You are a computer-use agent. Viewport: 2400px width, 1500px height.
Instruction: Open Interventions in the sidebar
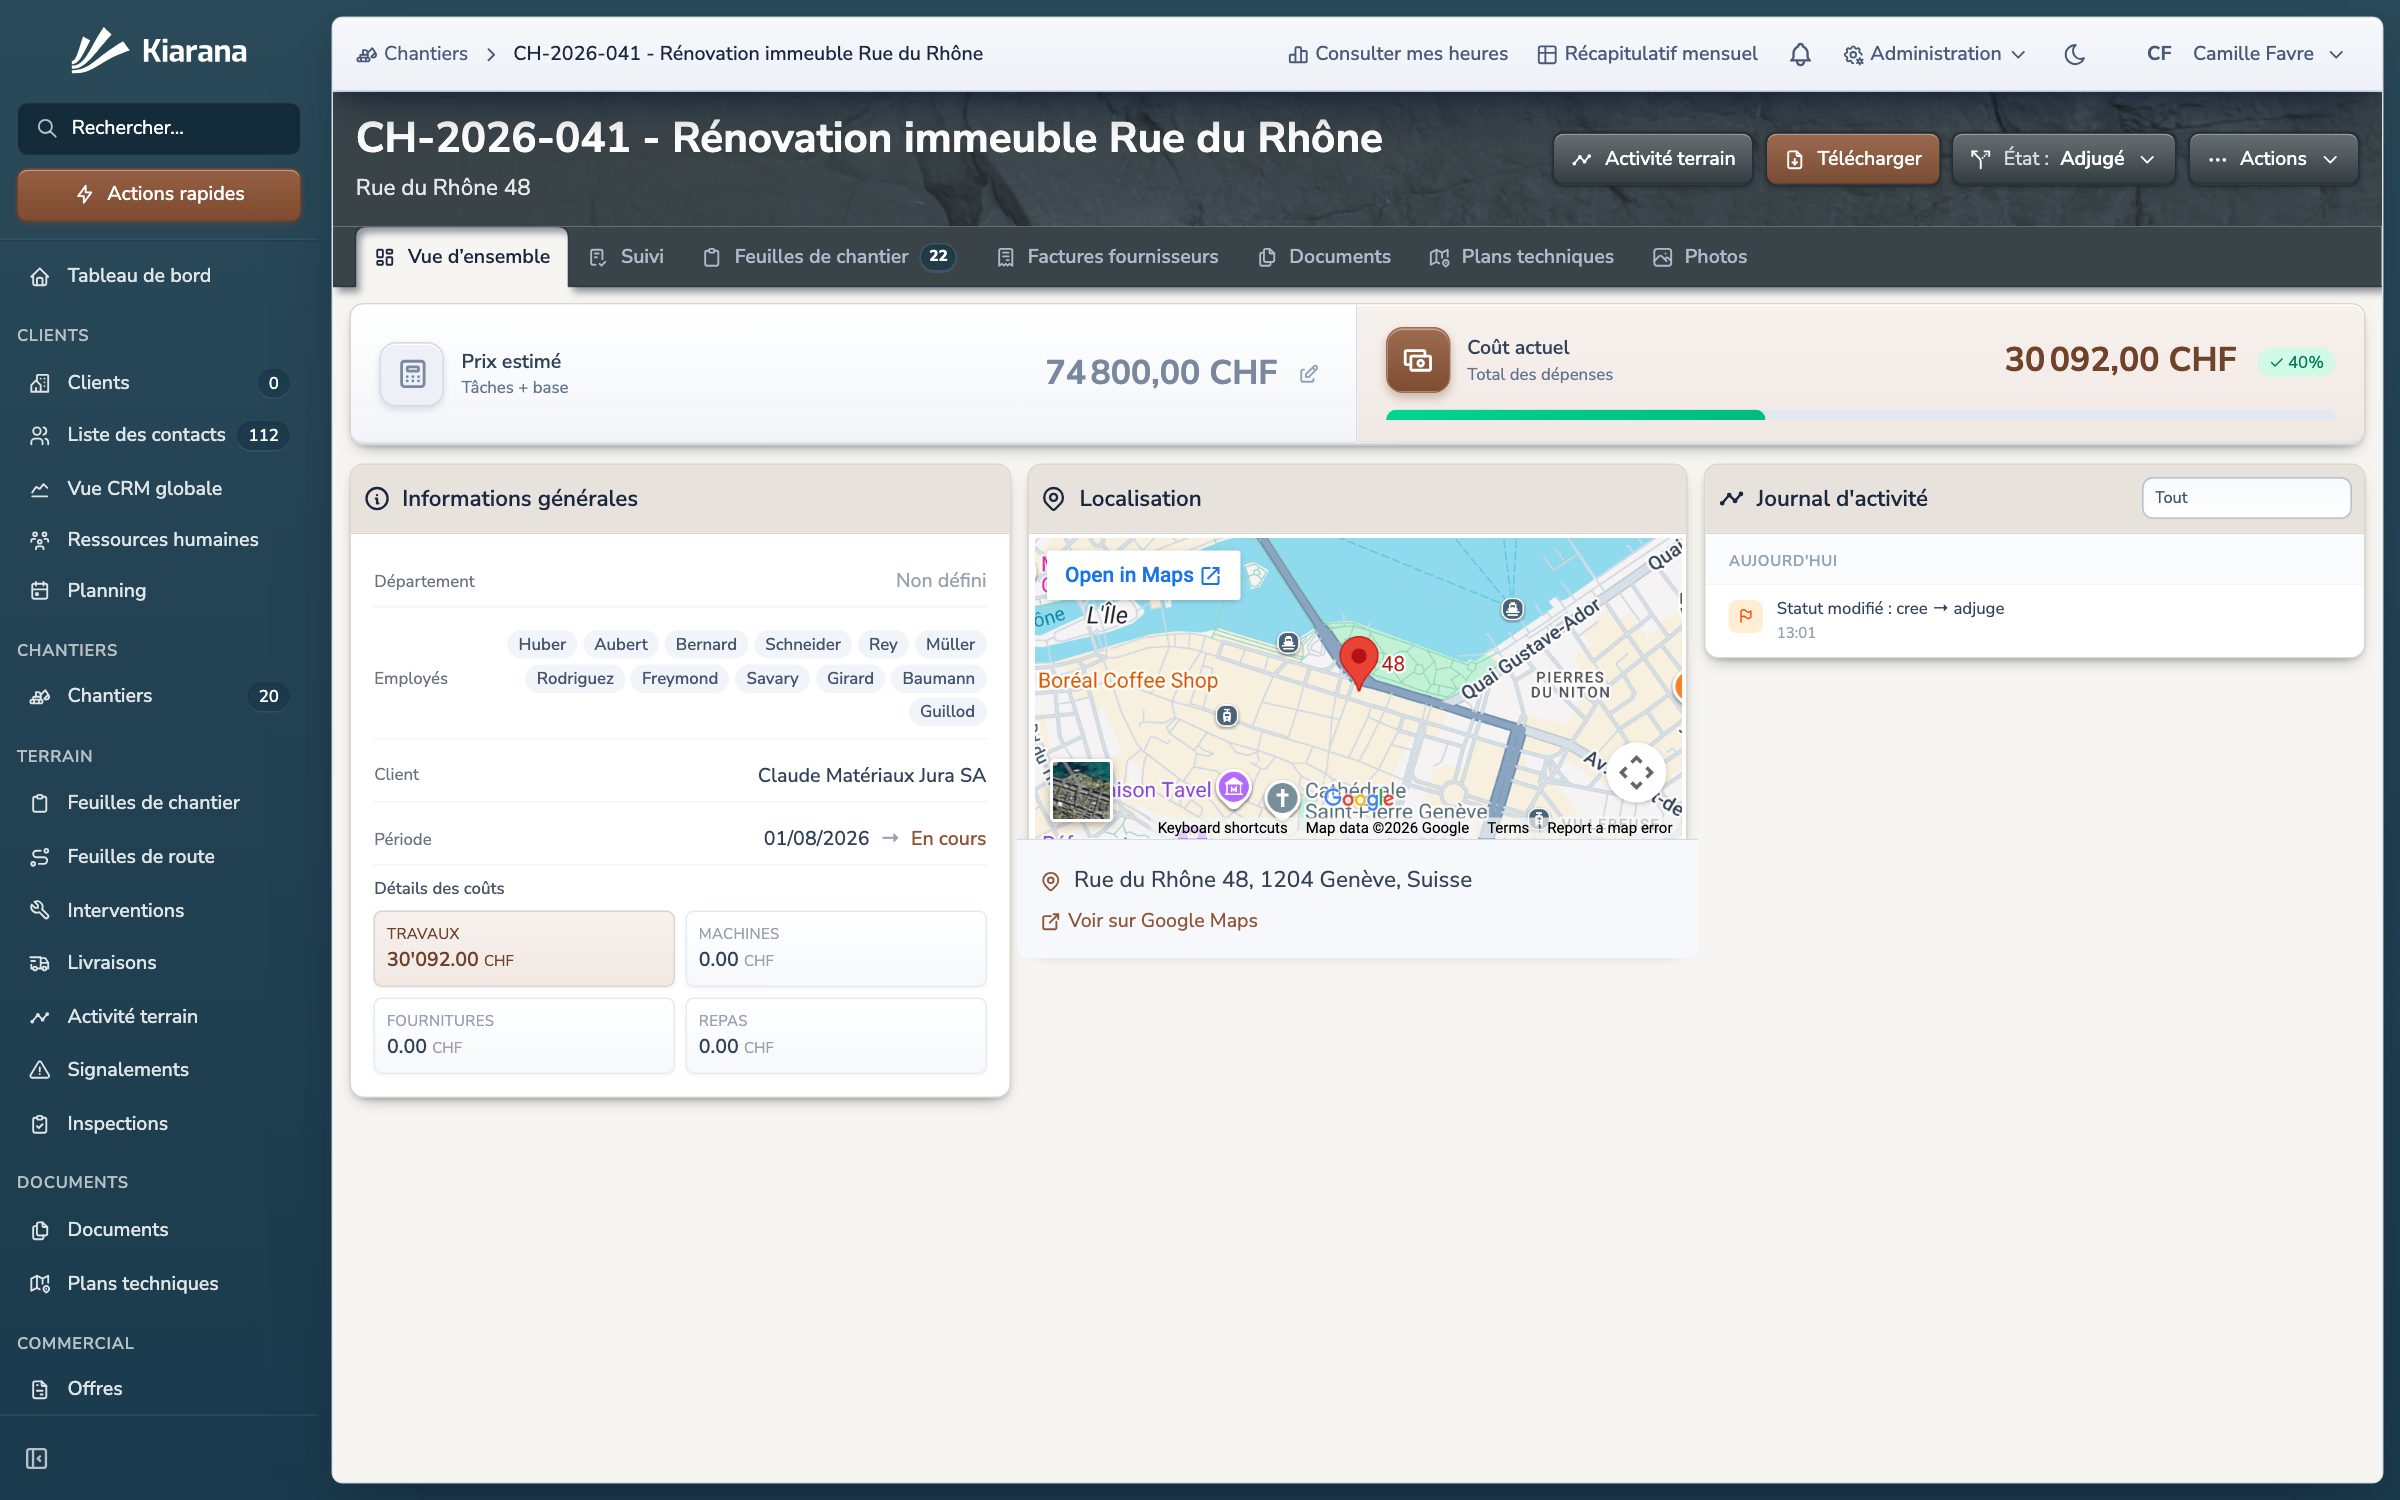pos(159,910)
